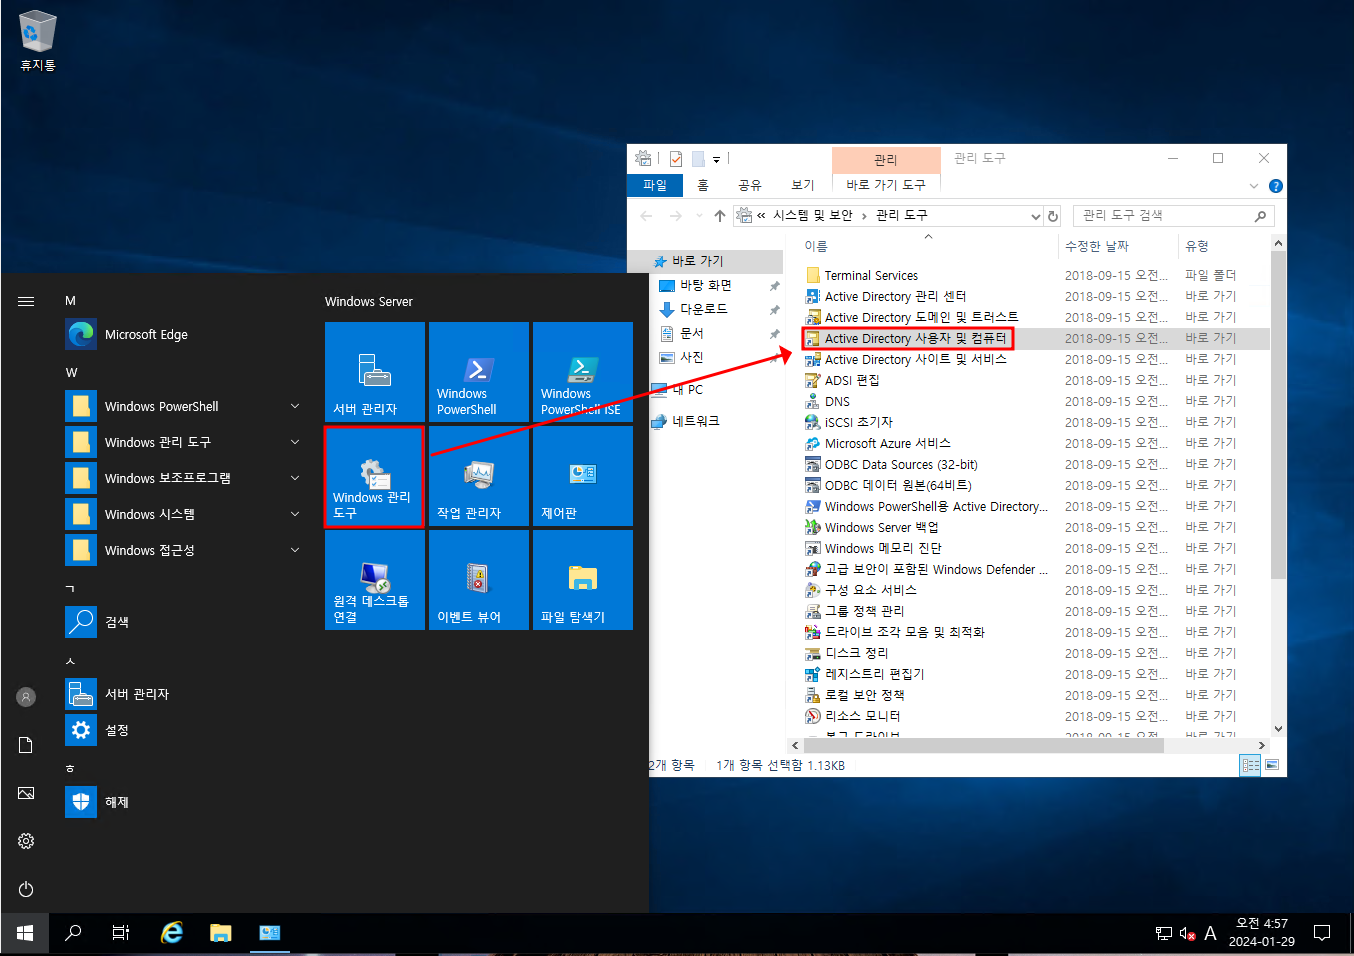This screenshot has height=956, width=1354.
Task: Refresh the 관리 도구 folder view
Action: [1052, 216]
